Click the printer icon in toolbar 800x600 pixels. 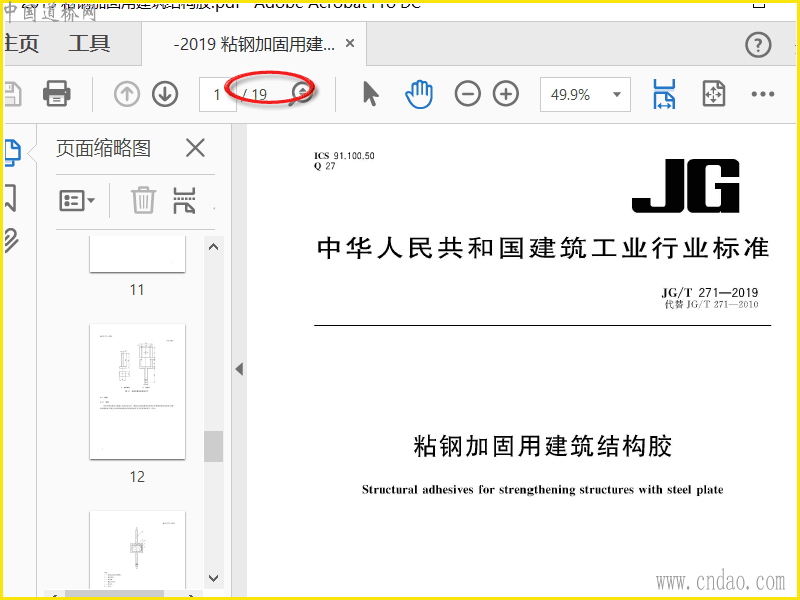tap(57, 93)
